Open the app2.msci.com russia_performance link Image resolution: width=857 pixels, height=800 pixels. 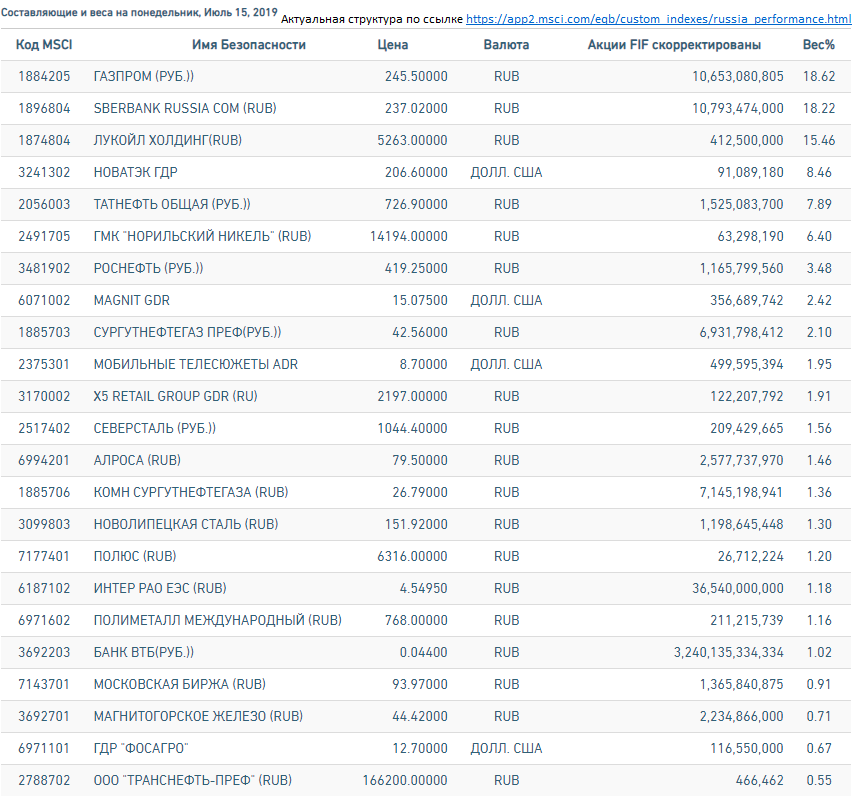659,19
